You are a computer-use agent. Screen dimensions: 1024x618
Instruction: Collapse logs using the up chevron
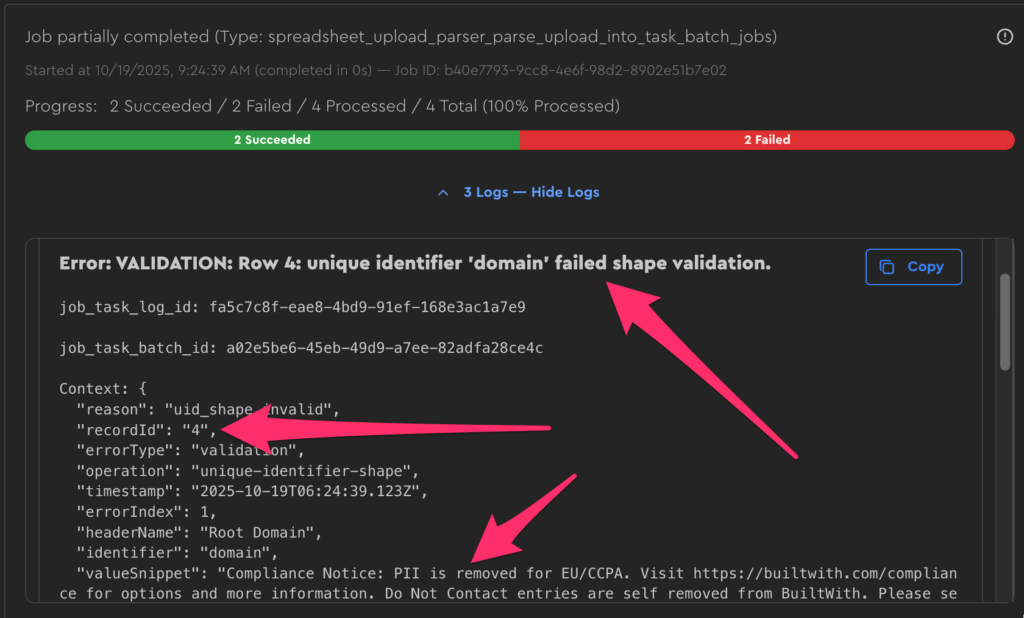444,192
